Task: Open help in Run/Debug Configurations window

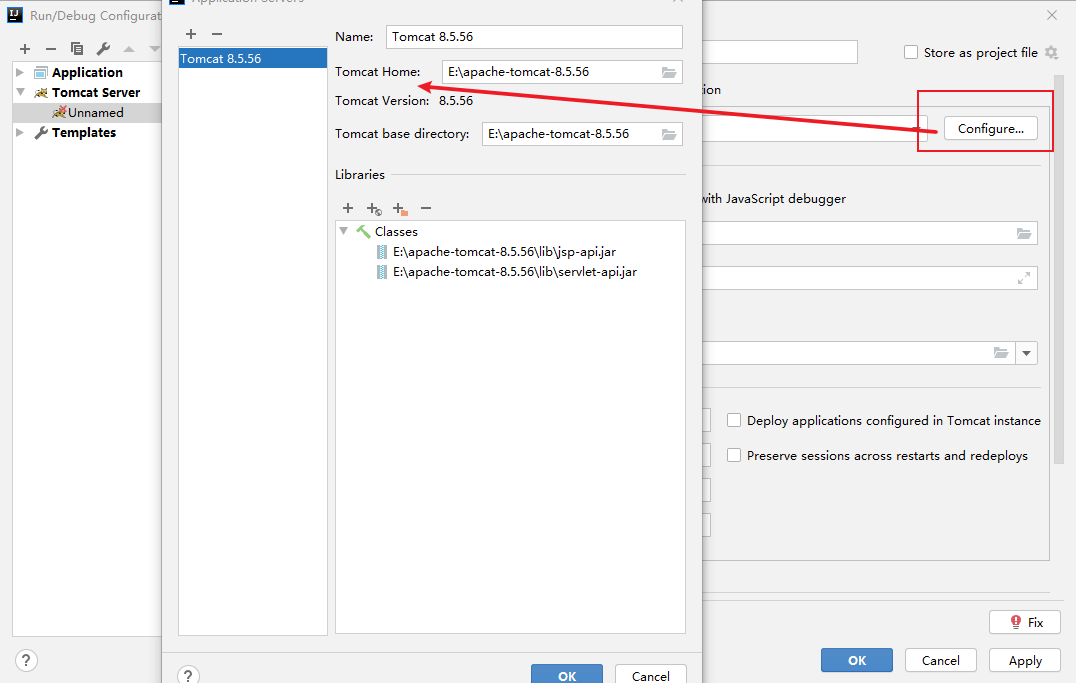Action: coord(26,660)
